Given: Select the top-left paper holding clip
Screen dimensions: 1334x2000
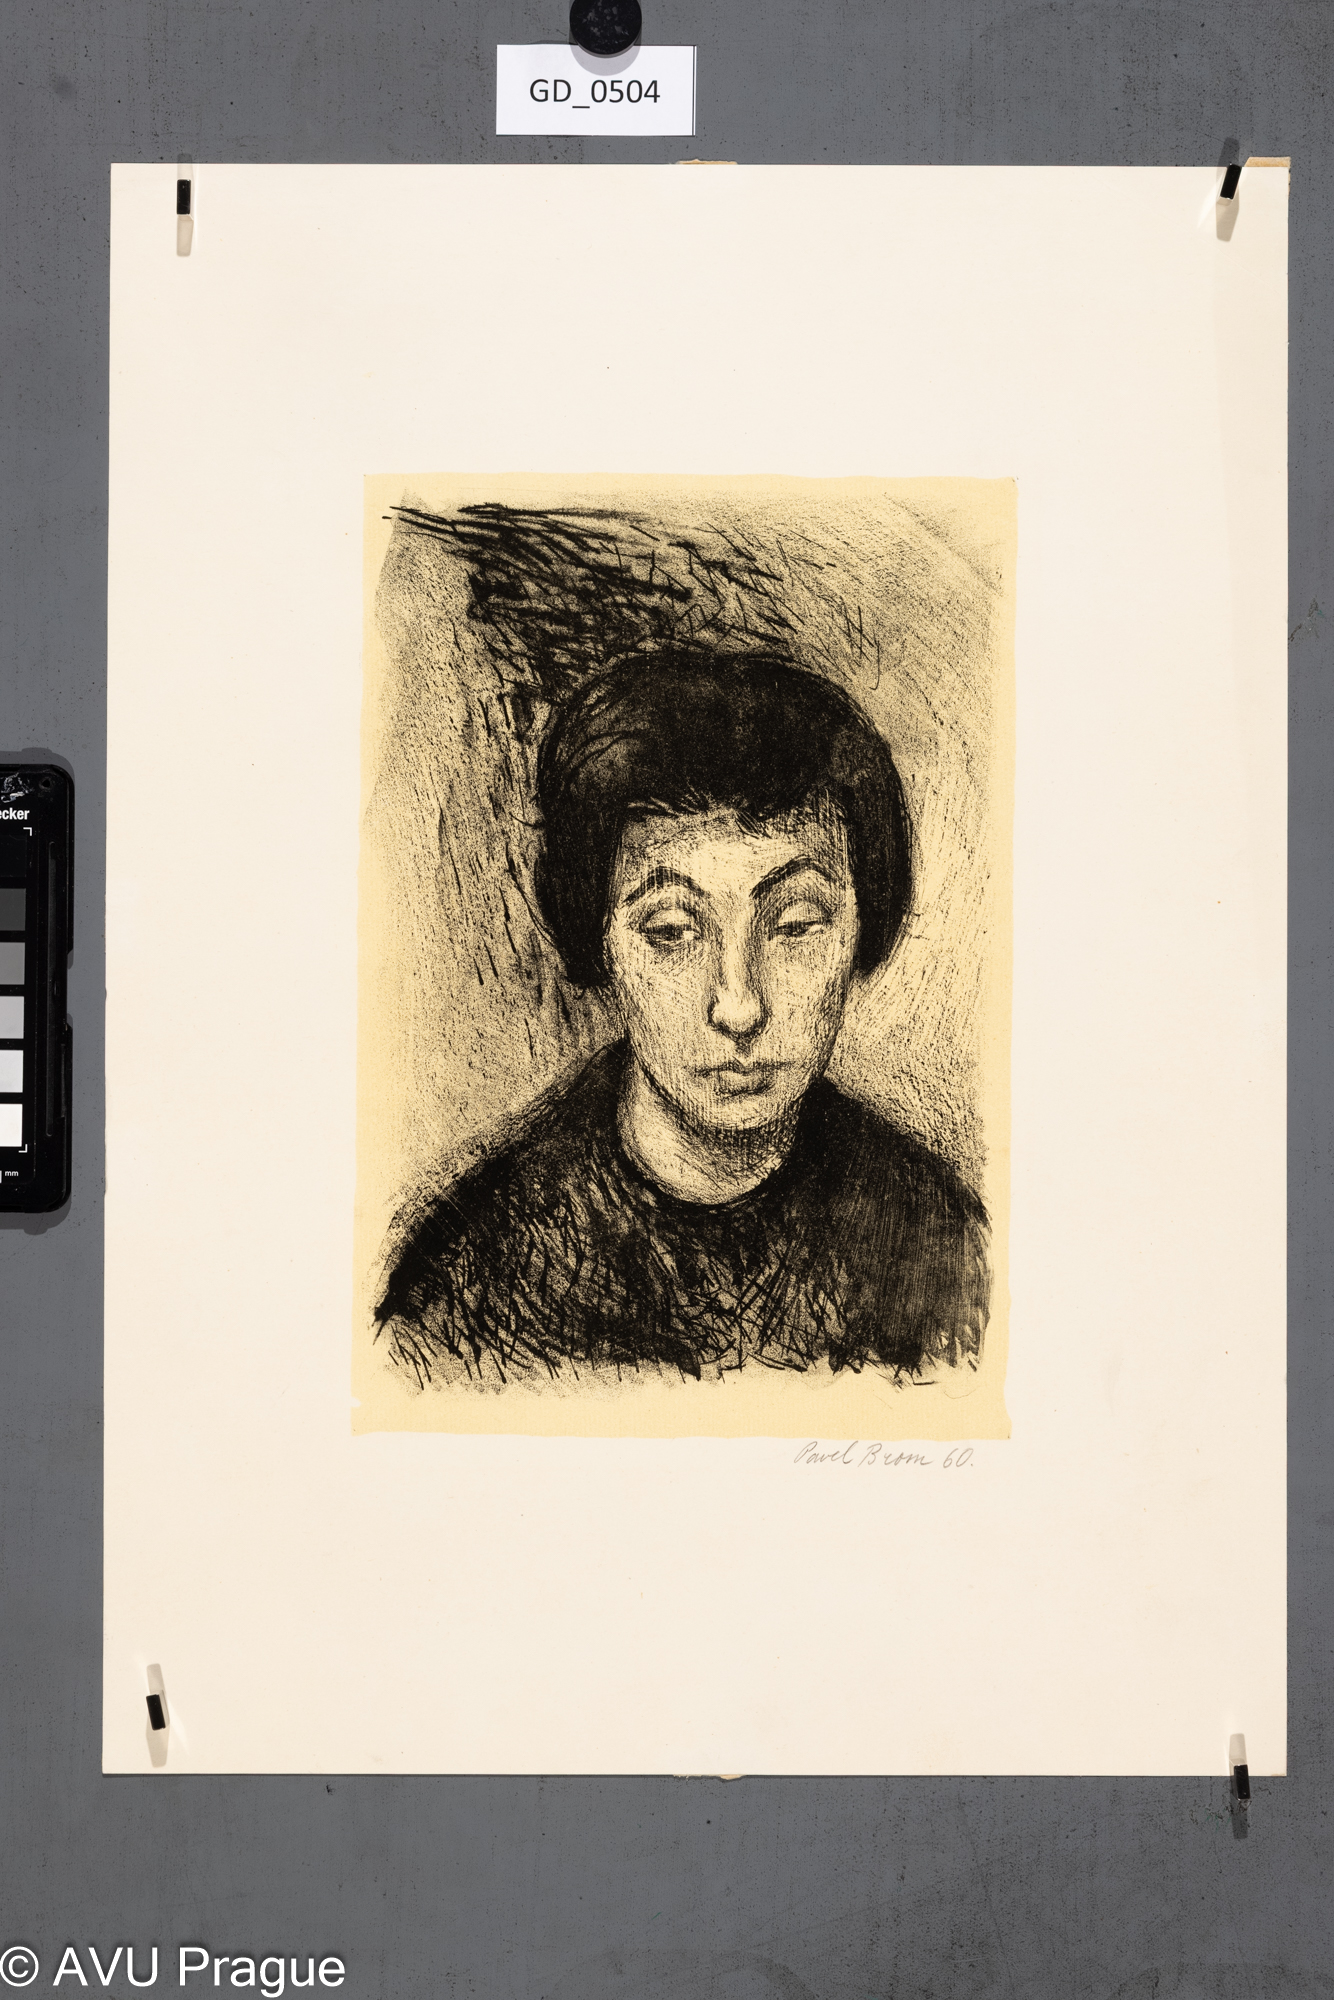Looking at the screenshot, I should [183, 199].
